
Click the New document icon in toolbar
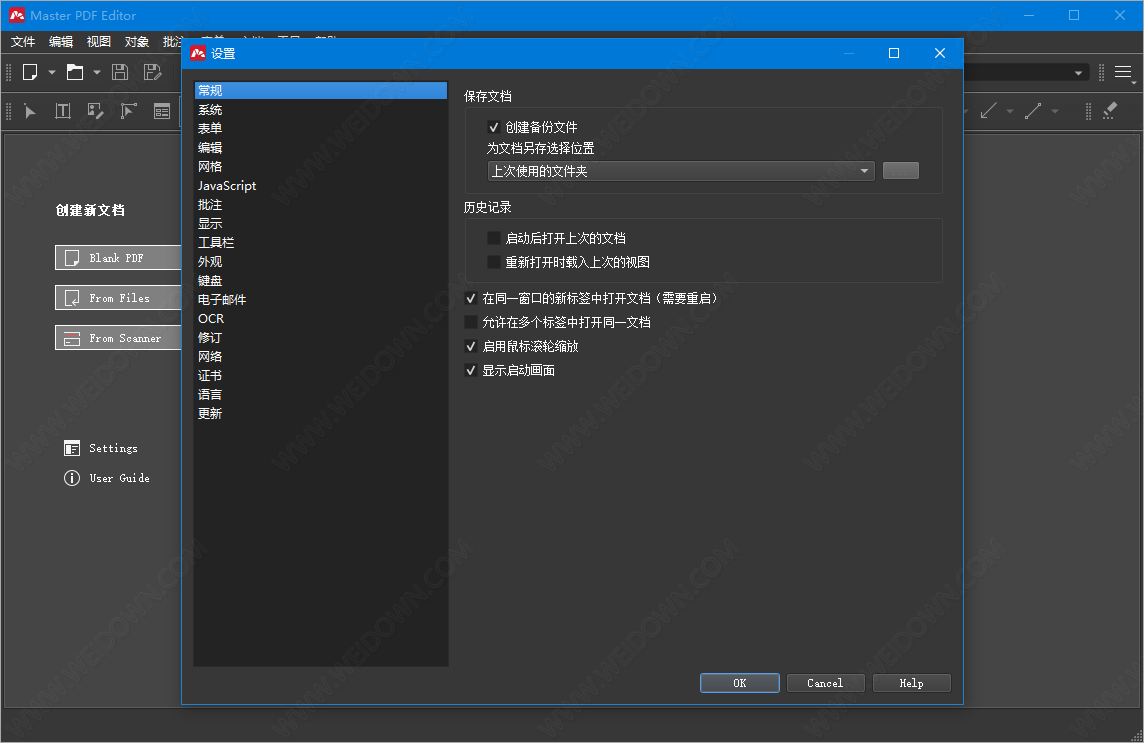click(x=30, y=72)
